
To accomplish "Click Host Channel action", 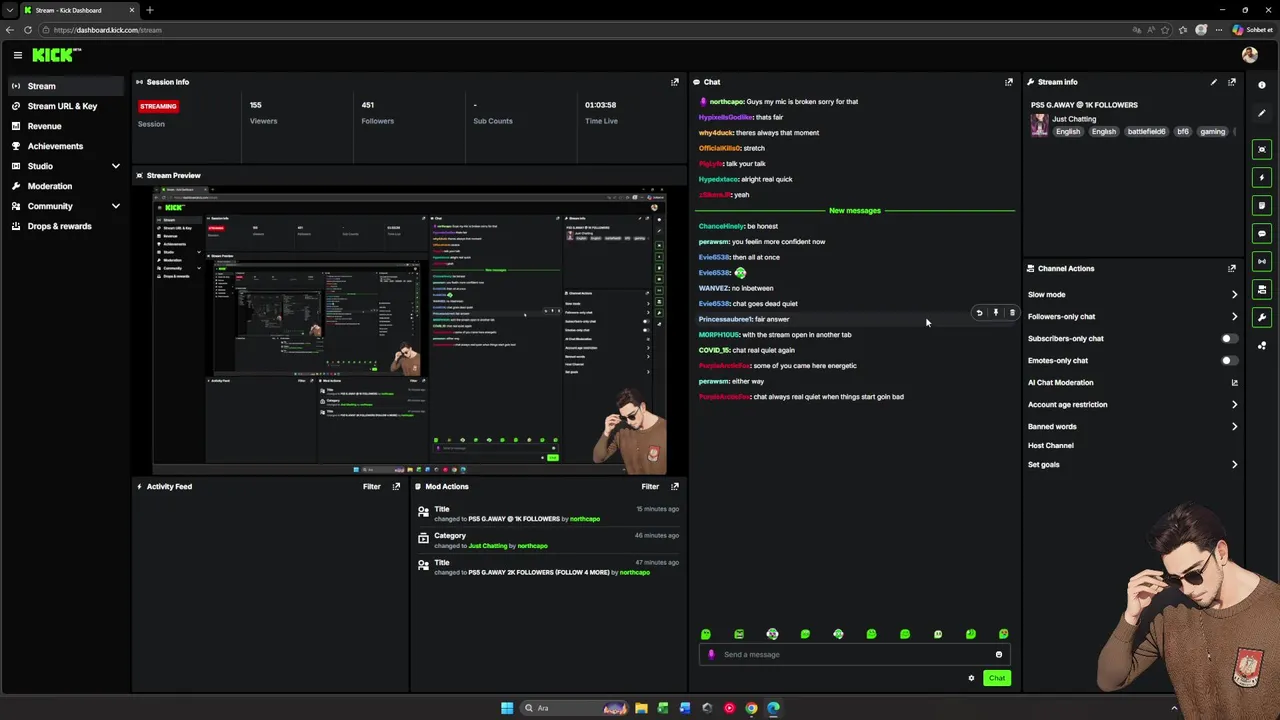I will pyautogui.click(x=1051, y=446).
